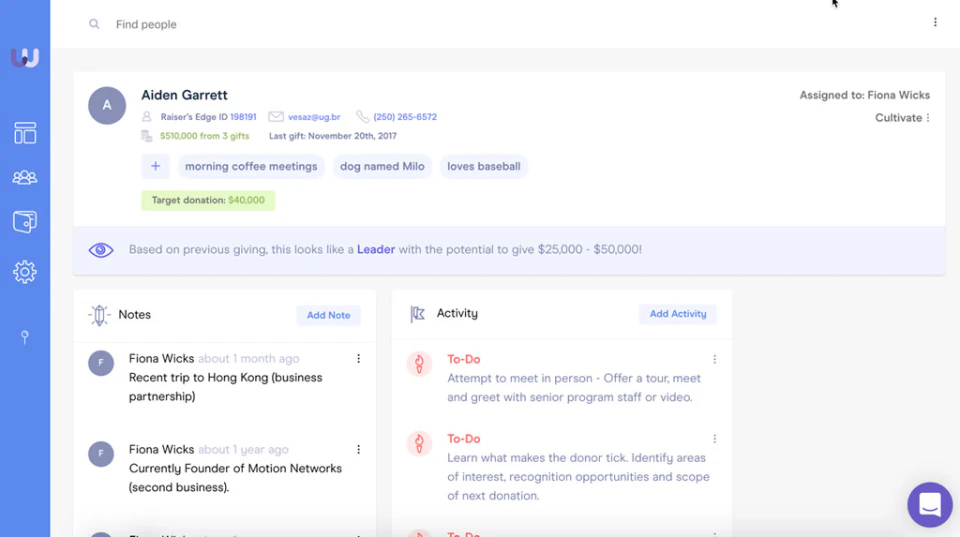Open options for Attempt to meet To-Do

pyautogui.click(x=714, y=359)
